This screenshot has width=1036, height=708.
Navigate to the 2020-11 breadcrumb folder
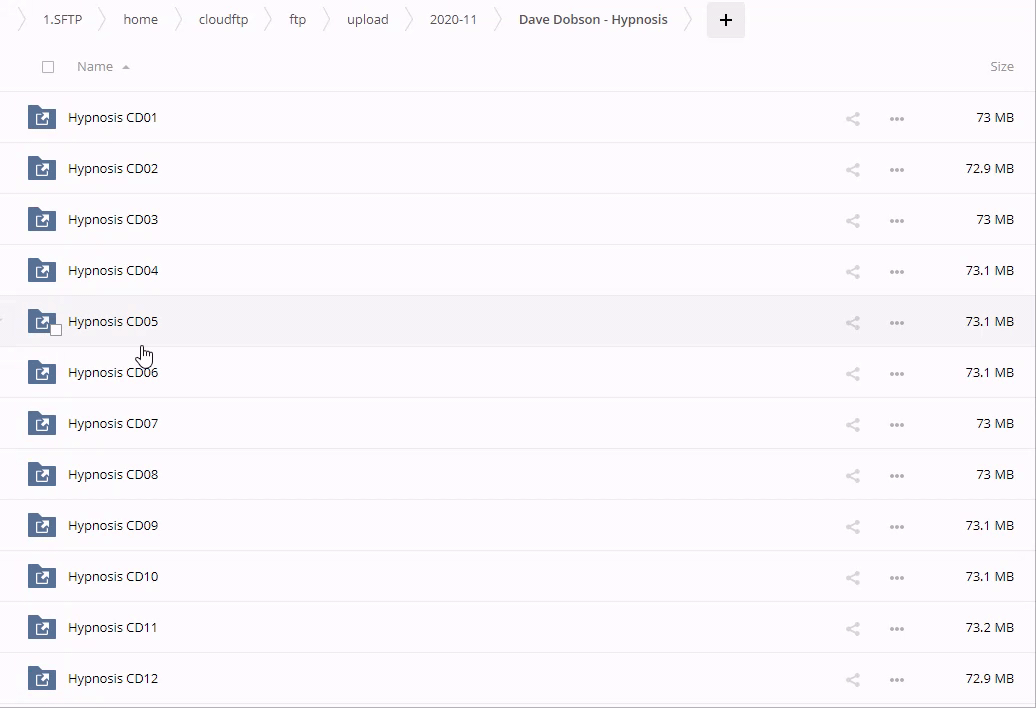pos(453,20)
